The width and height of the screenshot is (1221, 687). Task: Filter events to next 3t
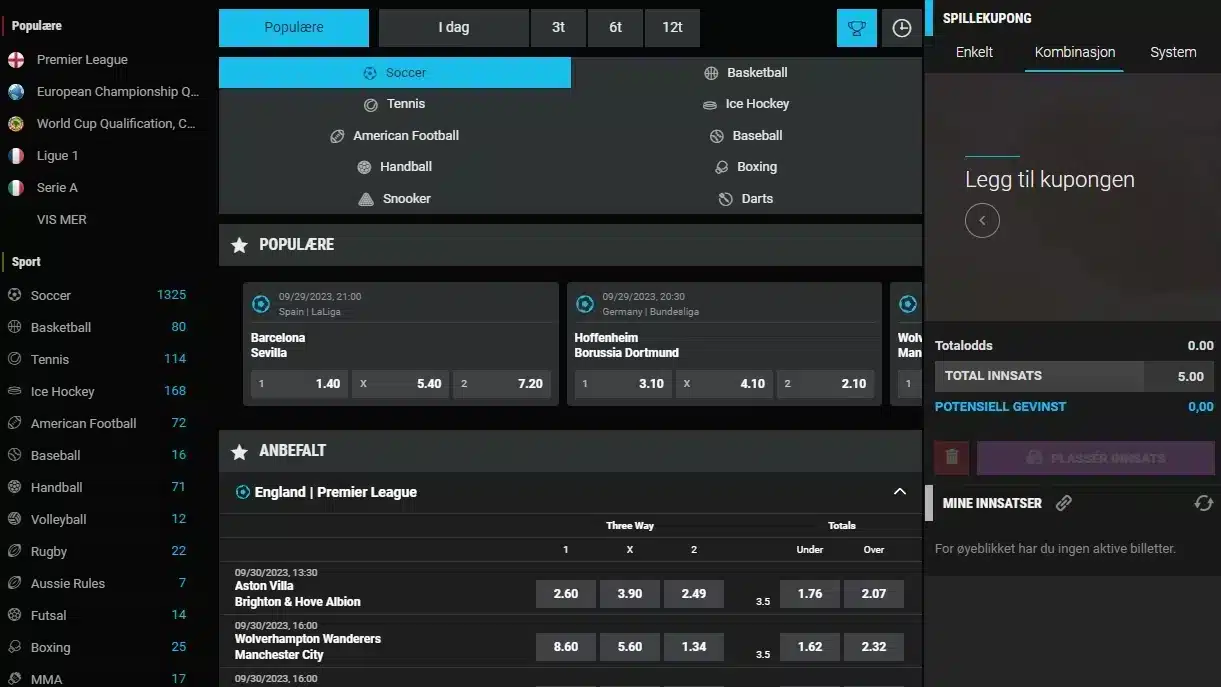(x=558, y=28)
